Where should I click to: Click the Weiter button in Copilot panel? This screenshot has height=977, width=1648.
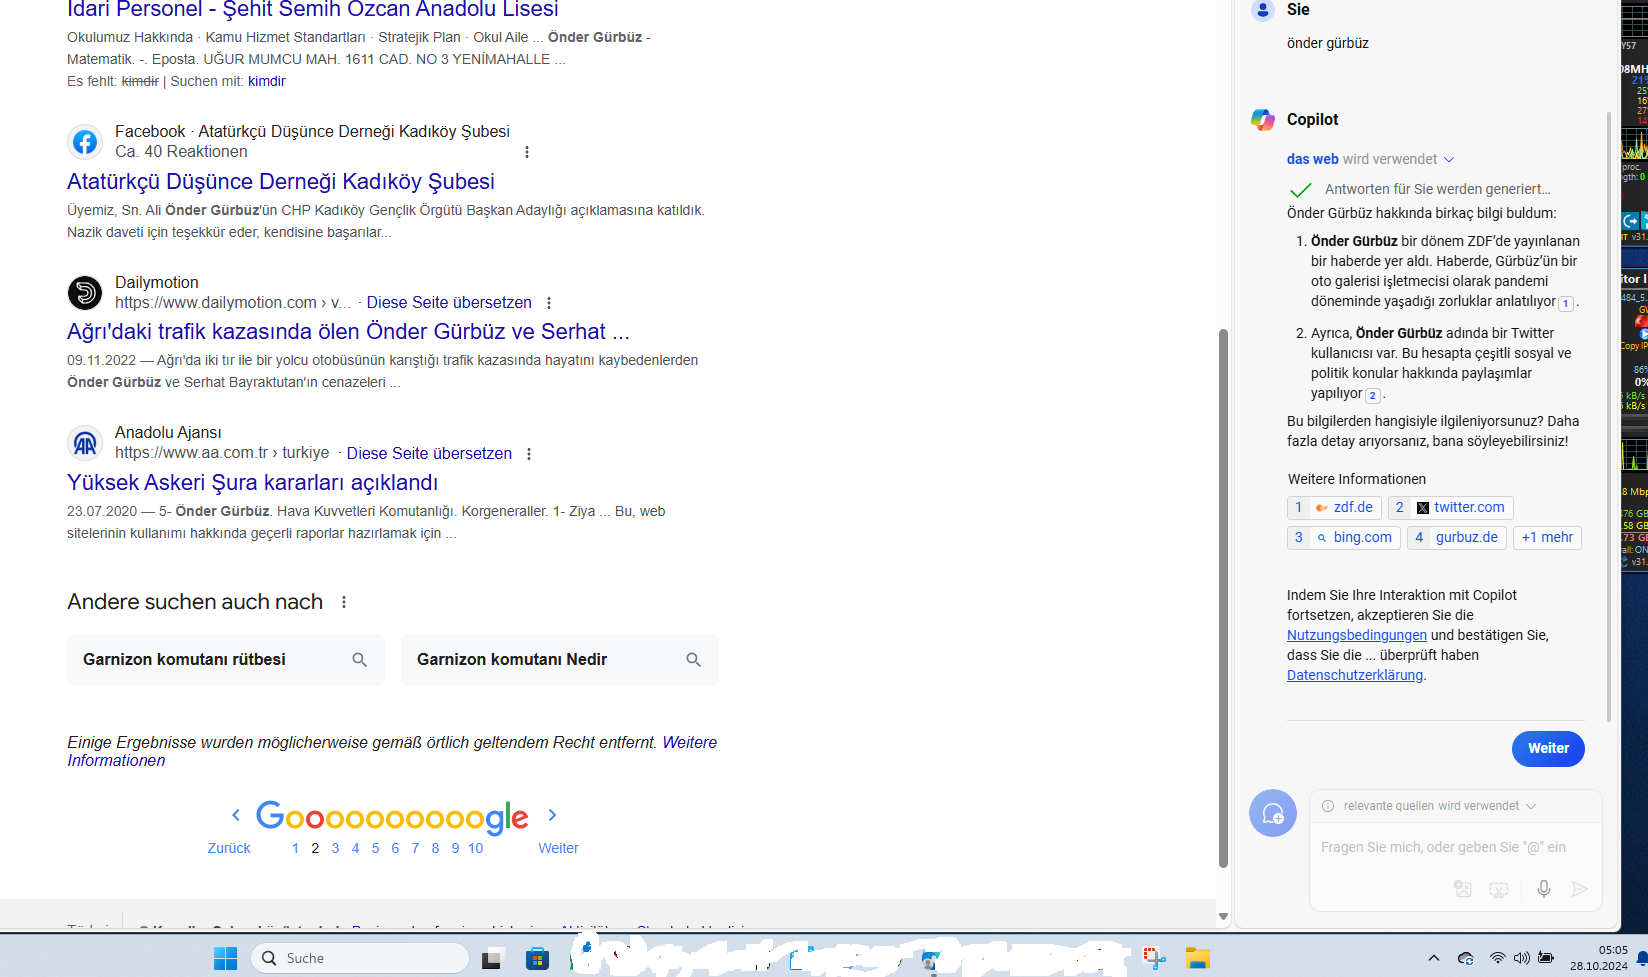[1548, 749]
